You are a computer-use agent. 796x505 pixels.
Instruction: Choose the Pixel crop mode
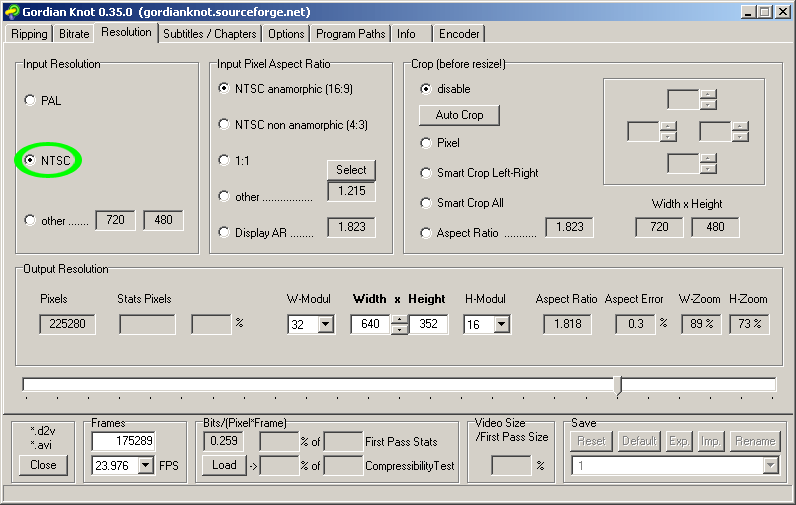(x=426, y=143)
